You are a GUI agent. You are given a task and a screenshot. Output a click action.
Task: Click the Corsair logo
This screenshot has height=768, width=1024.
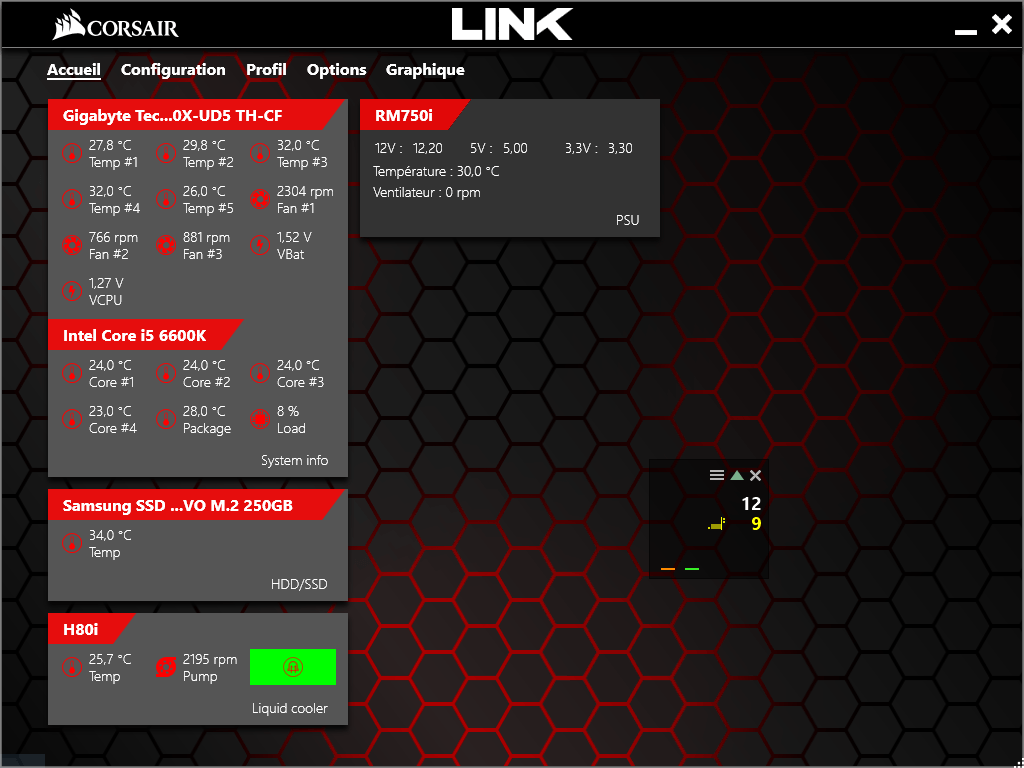[x=116, y=27]
